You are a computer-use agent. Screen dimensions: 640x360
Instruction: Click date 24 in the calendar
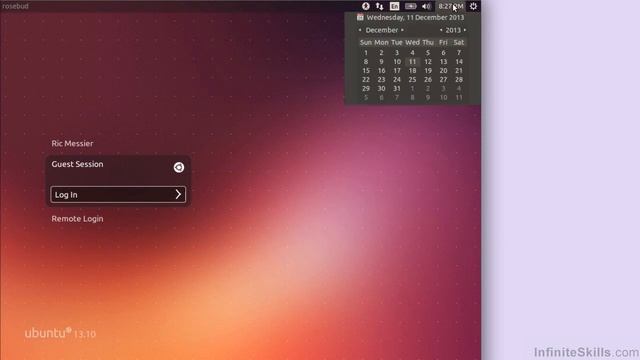point(397,80)
